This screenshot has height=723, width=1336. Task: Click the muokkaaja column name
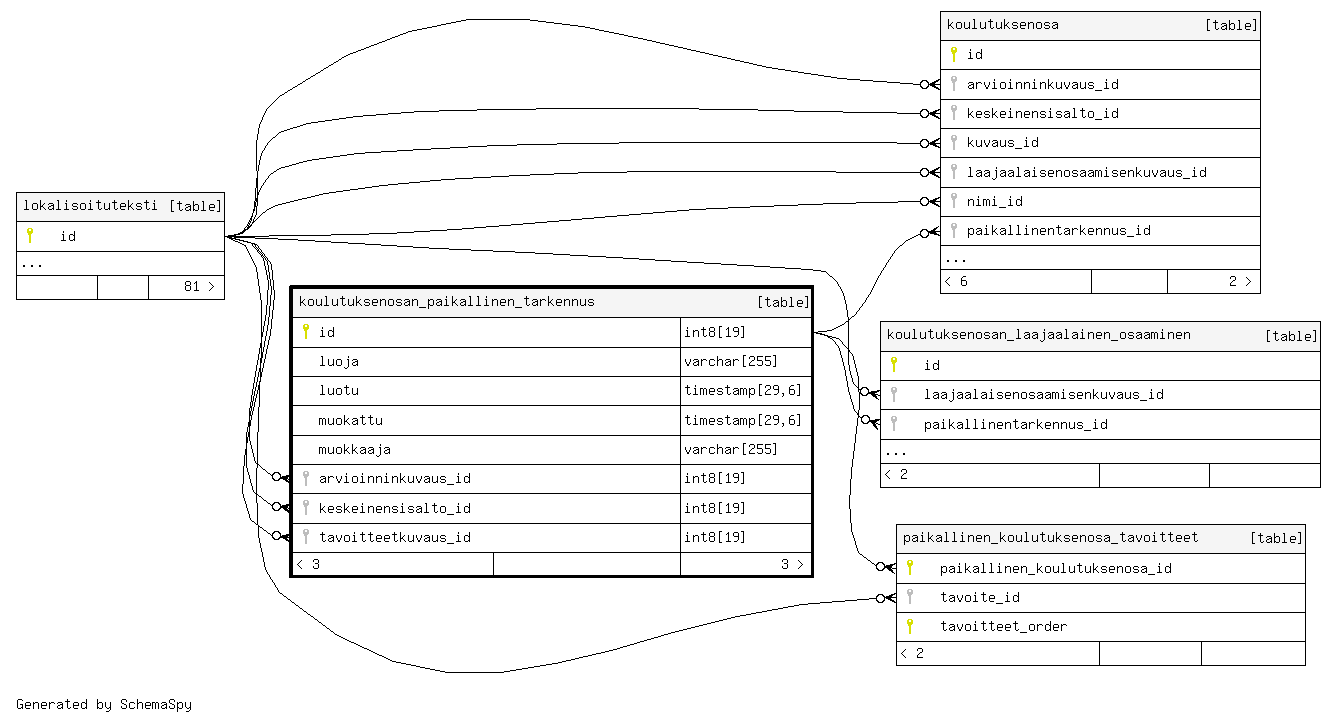coord(354,449)
